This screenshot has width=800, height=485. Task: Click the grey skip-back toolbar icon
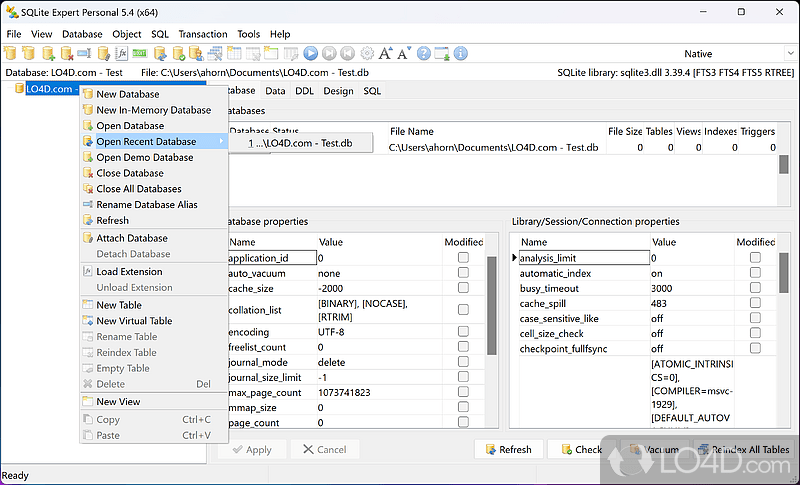tap(348, 53)
